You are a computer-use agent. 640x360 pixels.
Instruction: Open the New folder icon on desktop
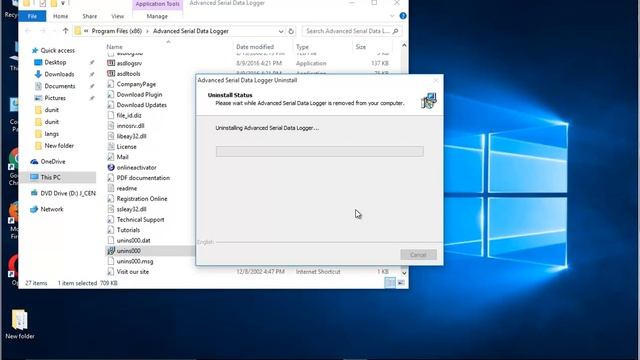[20, 324]
